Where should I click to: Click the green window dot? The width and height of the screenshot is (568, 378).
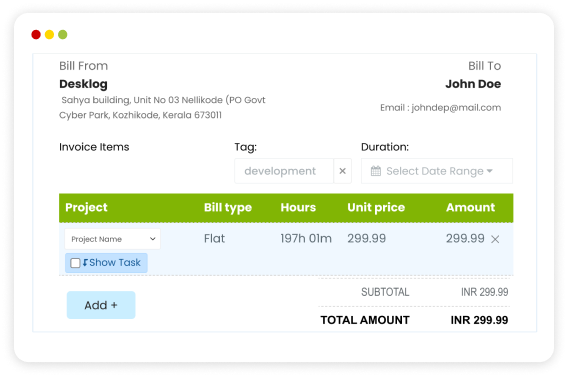pos(63,34)
